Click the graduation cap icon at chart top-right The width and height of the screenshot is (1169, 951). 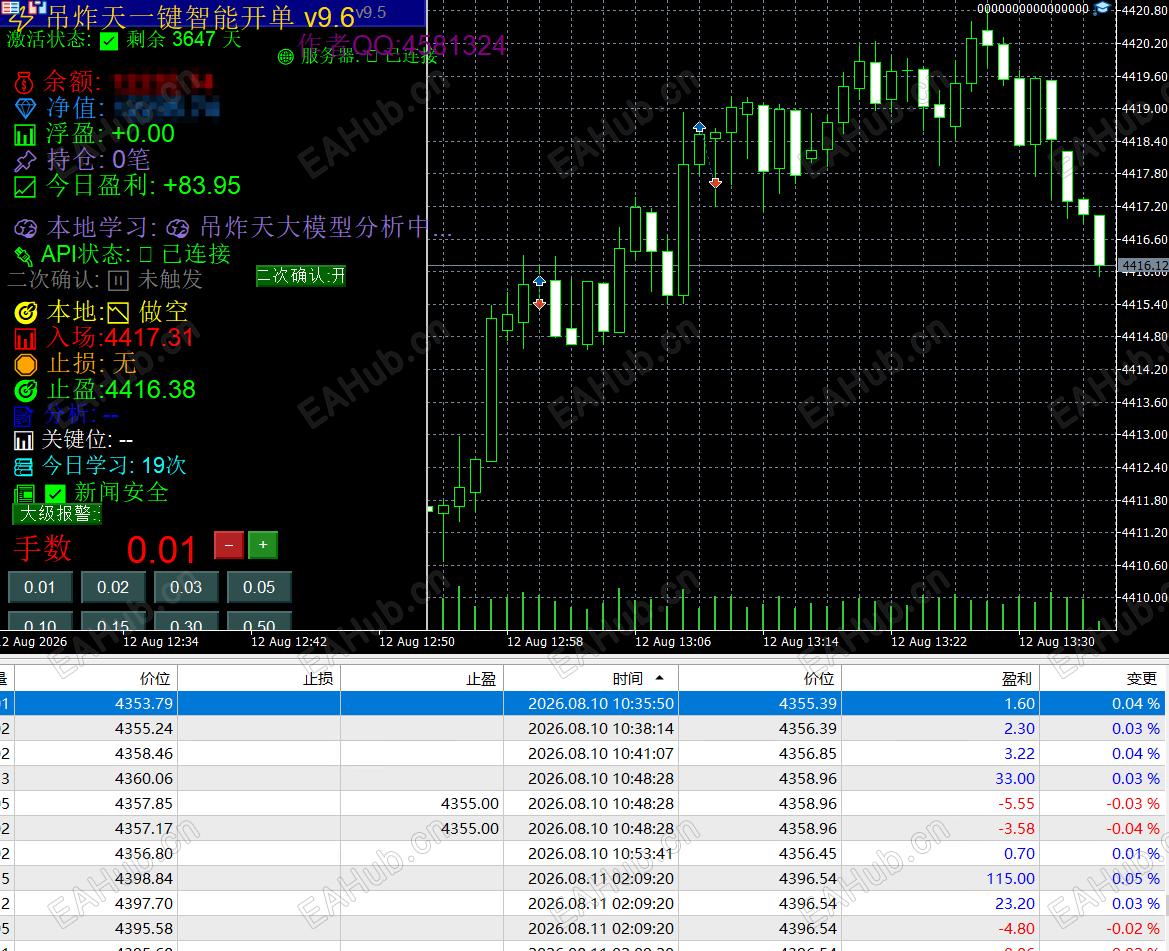[1103, 8]
